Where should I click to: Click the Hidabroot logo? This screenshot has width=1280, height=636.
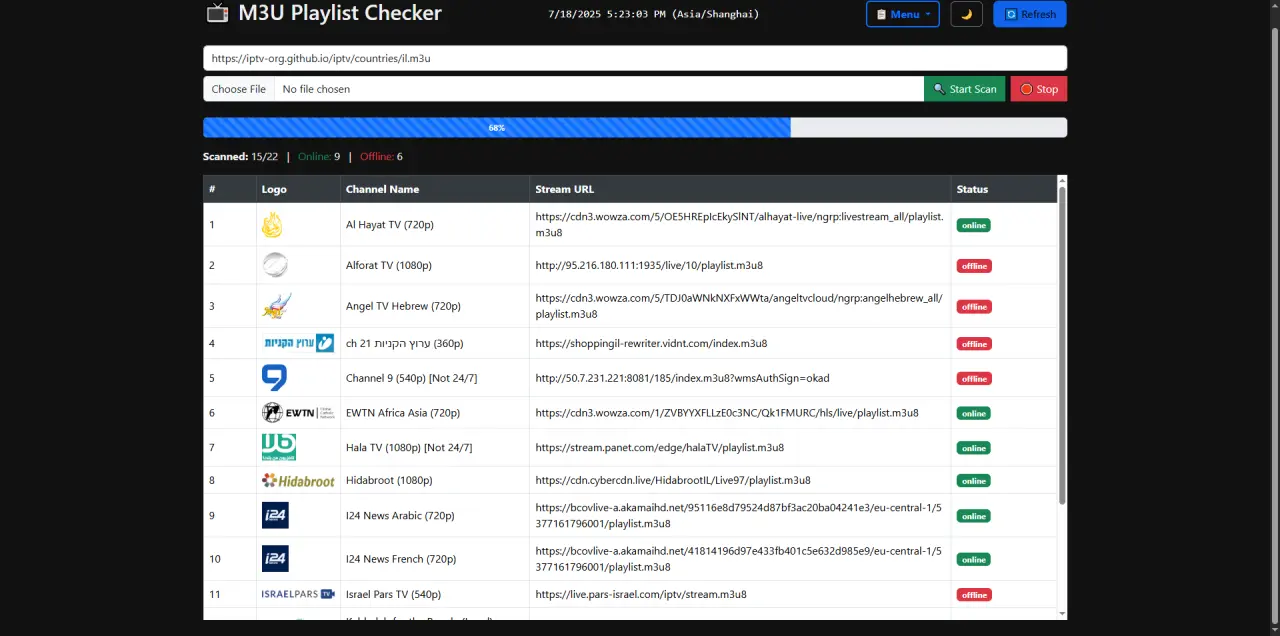pyautogui.click(x=298, y=480)
